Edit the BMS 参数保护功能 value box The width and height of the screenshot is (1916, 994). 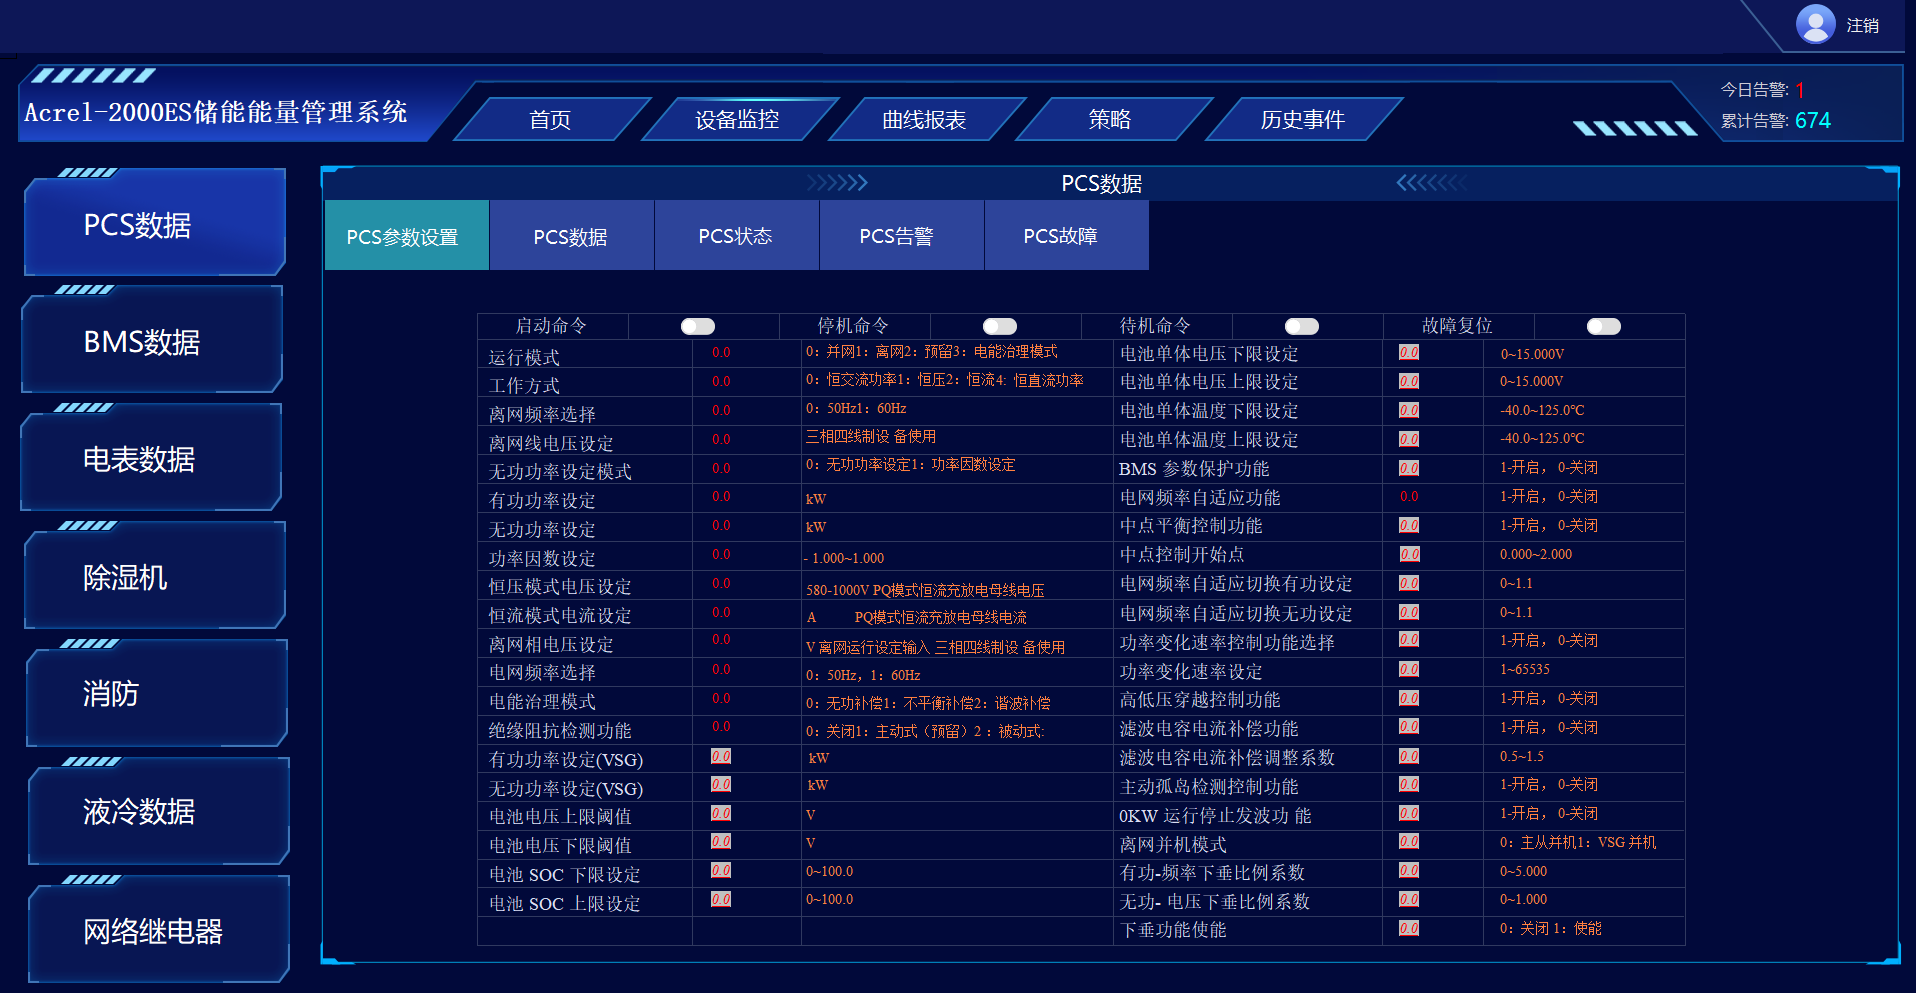1409,468
